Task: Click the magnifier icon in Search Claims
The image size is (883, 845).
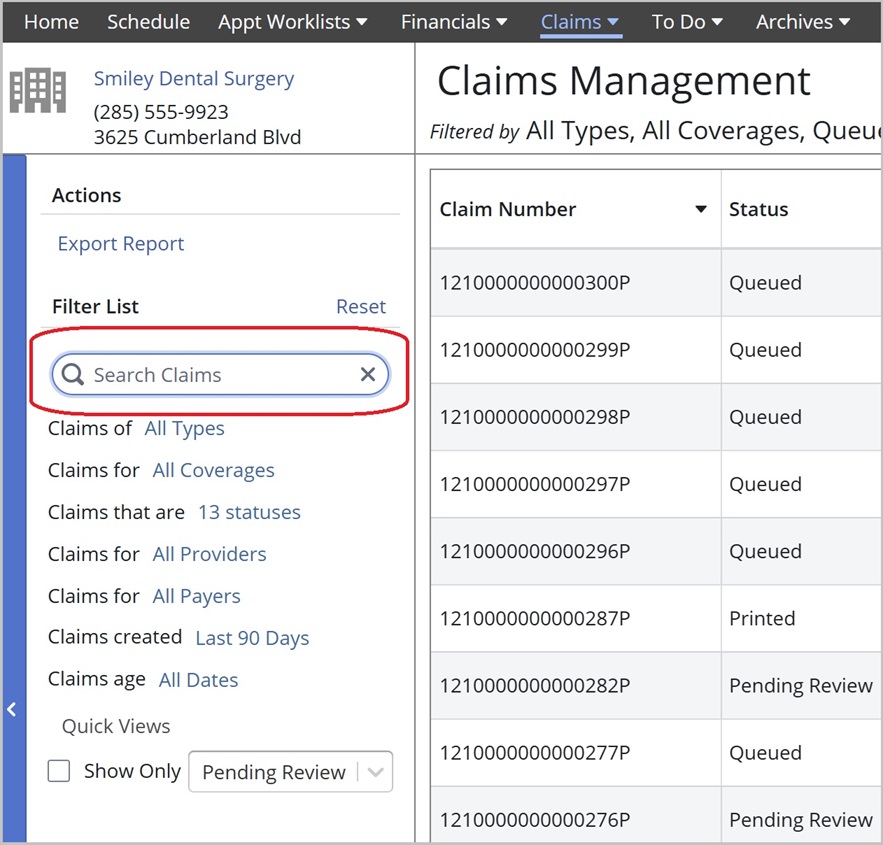Action: tap(73, 374)
